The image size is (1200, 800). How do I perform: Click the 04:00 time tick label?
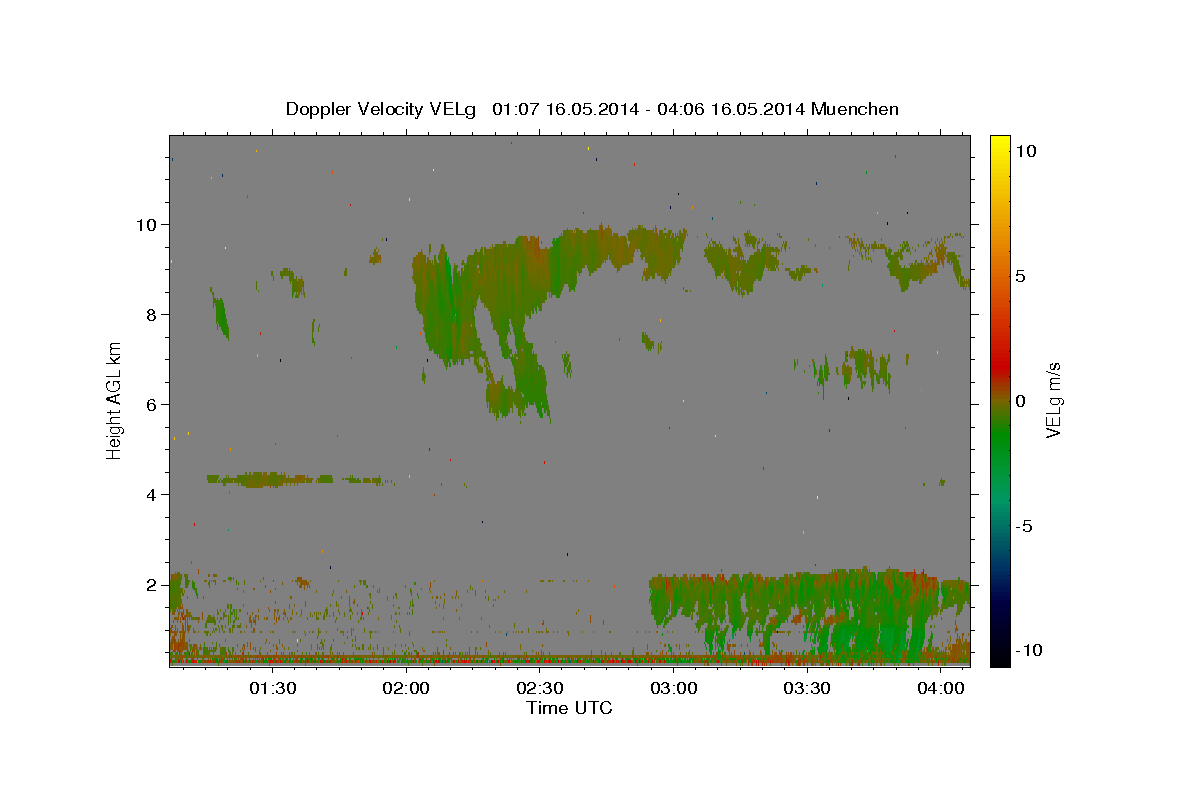[x=941, y=689]
